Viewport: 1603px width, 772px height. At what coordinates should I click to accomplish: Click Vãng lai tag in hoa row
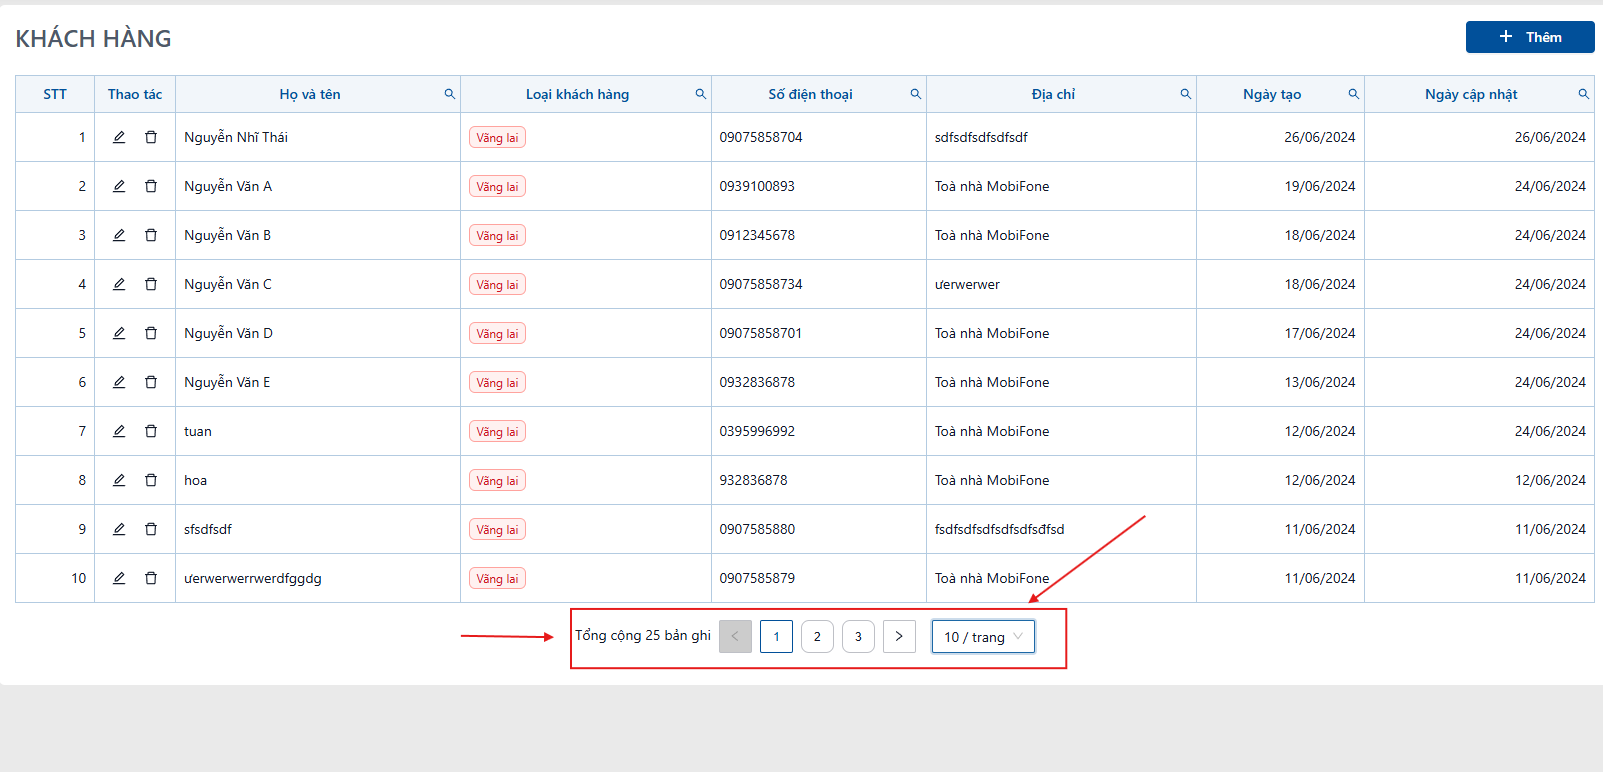497,480
